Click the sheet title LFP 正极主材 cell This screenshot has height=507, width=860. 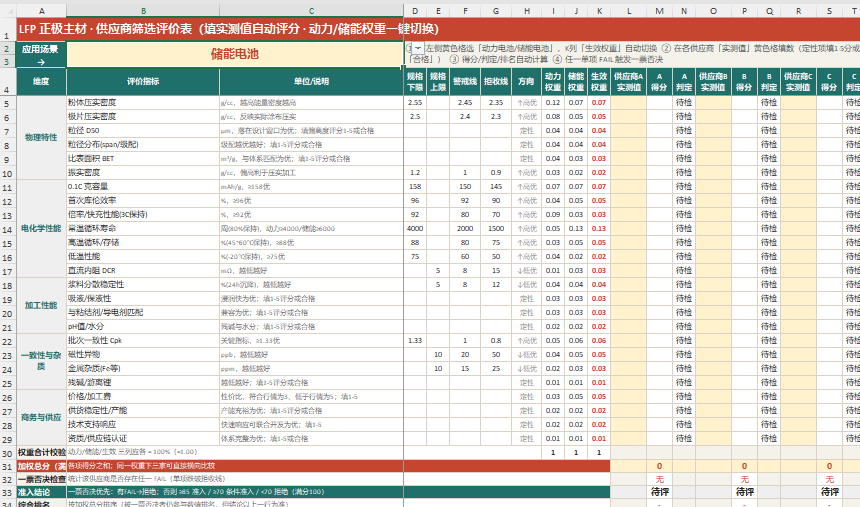click(210, 29)
